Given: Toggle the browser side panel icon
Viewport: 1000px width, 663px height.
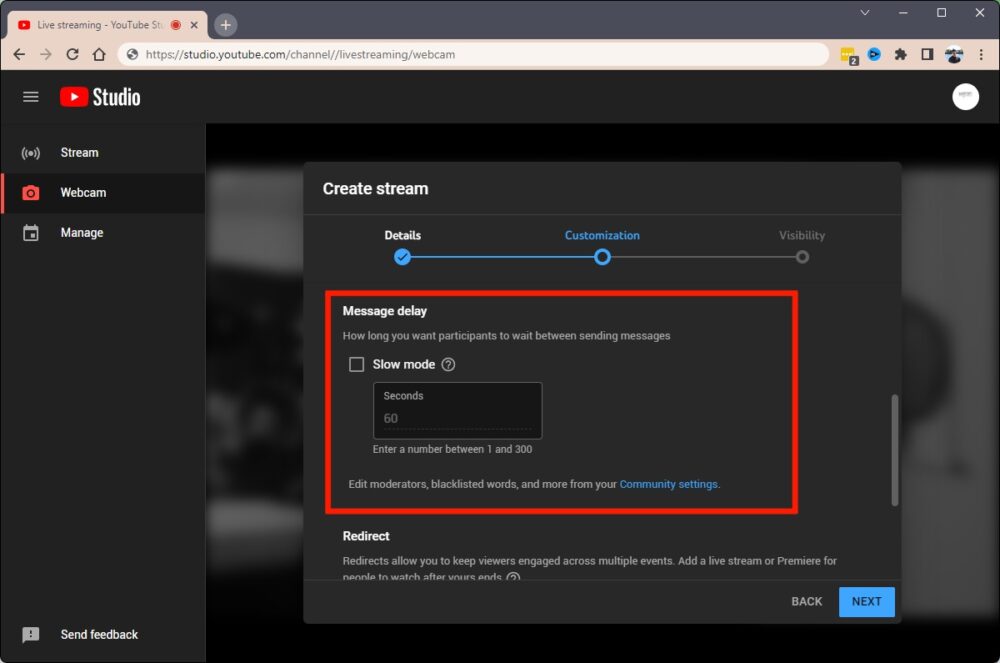Looking at the screenshot, I should tap(927, 55).
